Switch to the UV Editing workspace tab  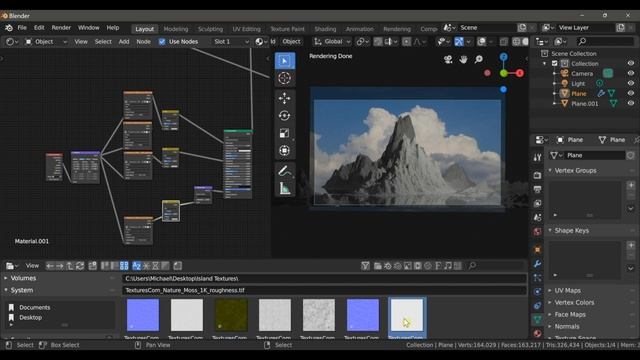point(247,29)
